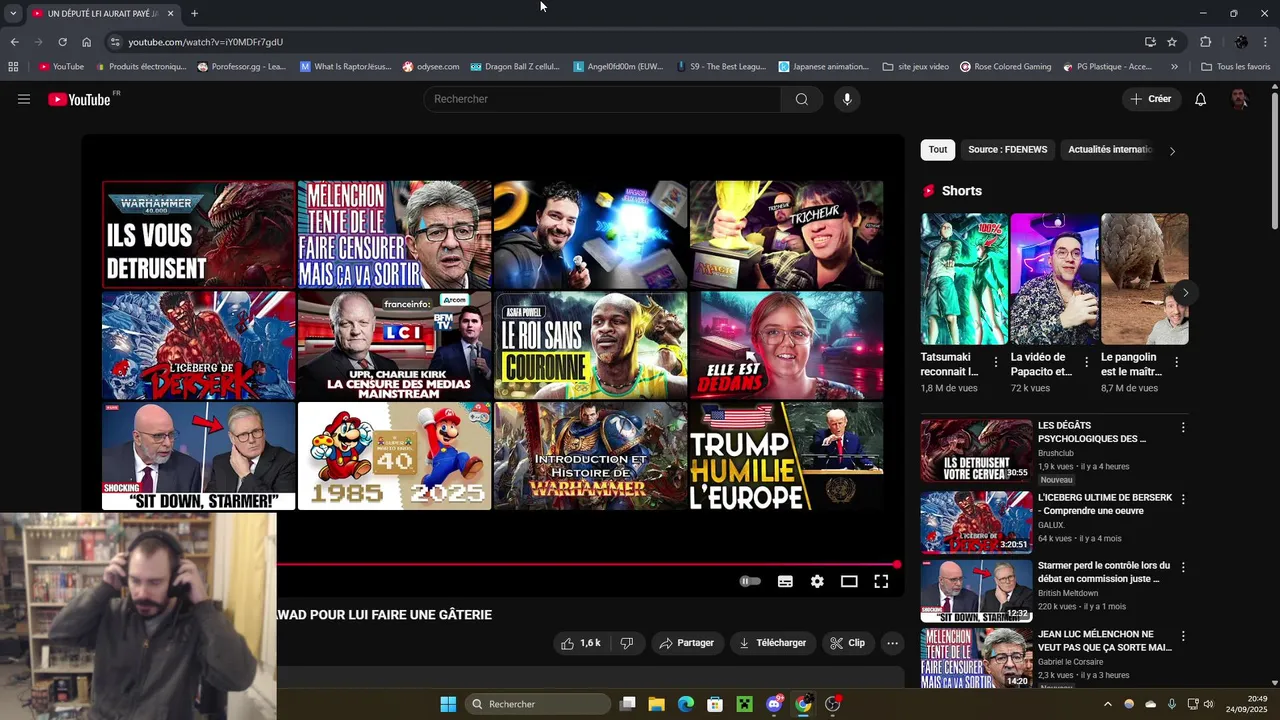Open the more actions ellipsis under the video
The height and width of the screenshot is (720, 1280).
point(893,643)
